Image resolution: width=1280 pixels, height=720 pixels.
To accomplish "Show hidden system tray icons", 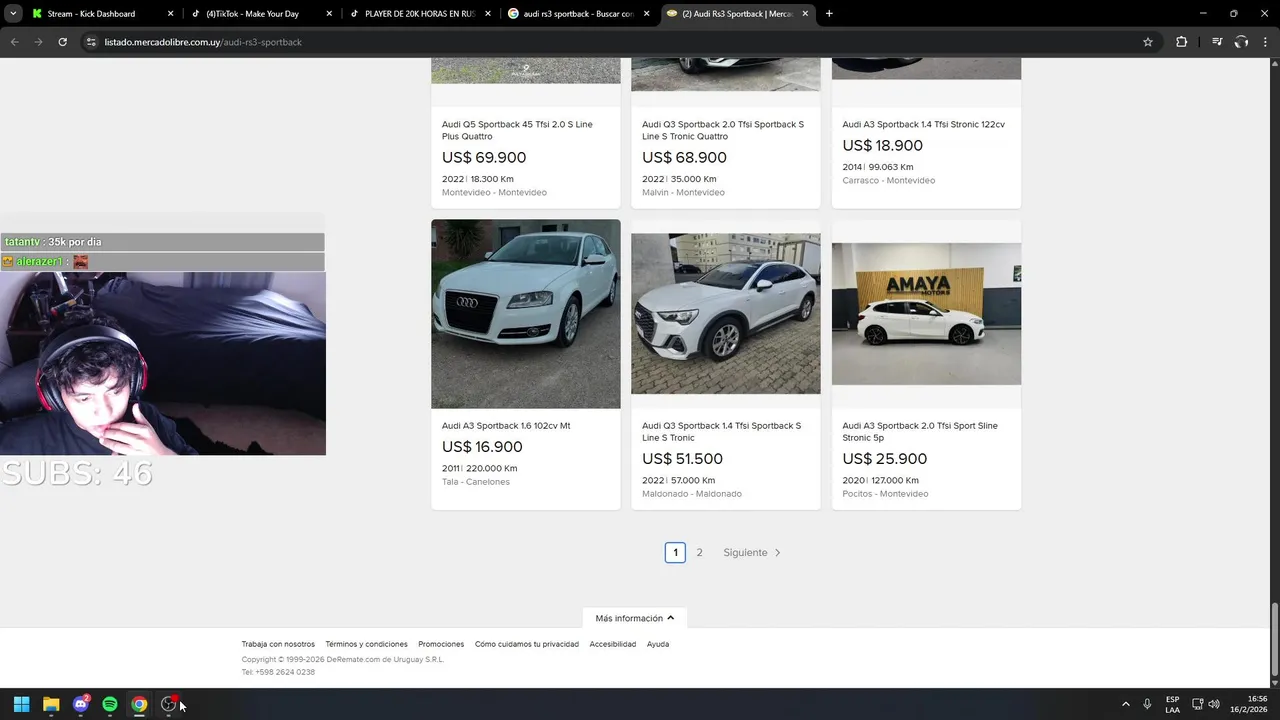I will pos(1125,704).
